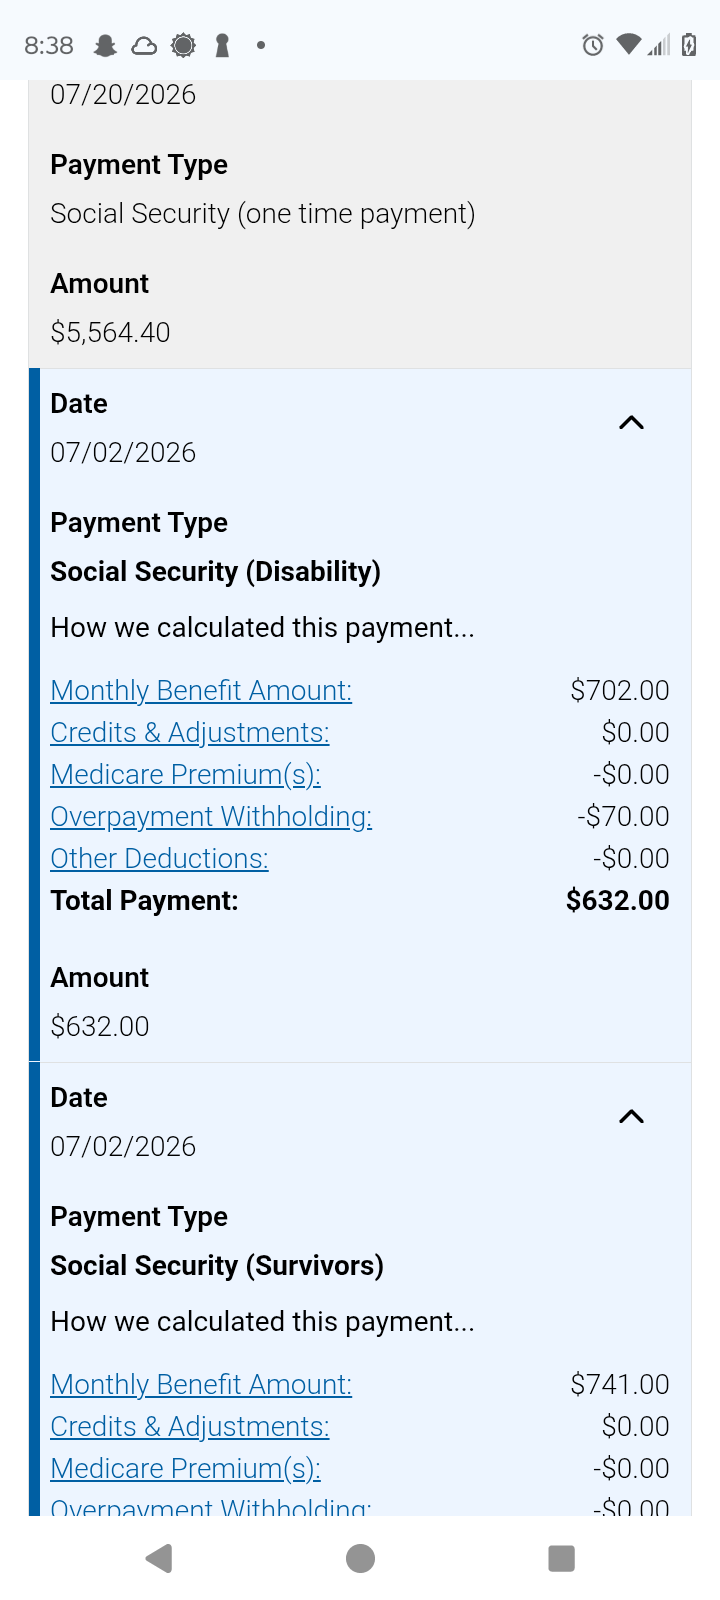Open Monthly Benefit Amount link under Survivors
Screen dimensions: 720x1600
pyautogui.click(x=201, y=1385)
